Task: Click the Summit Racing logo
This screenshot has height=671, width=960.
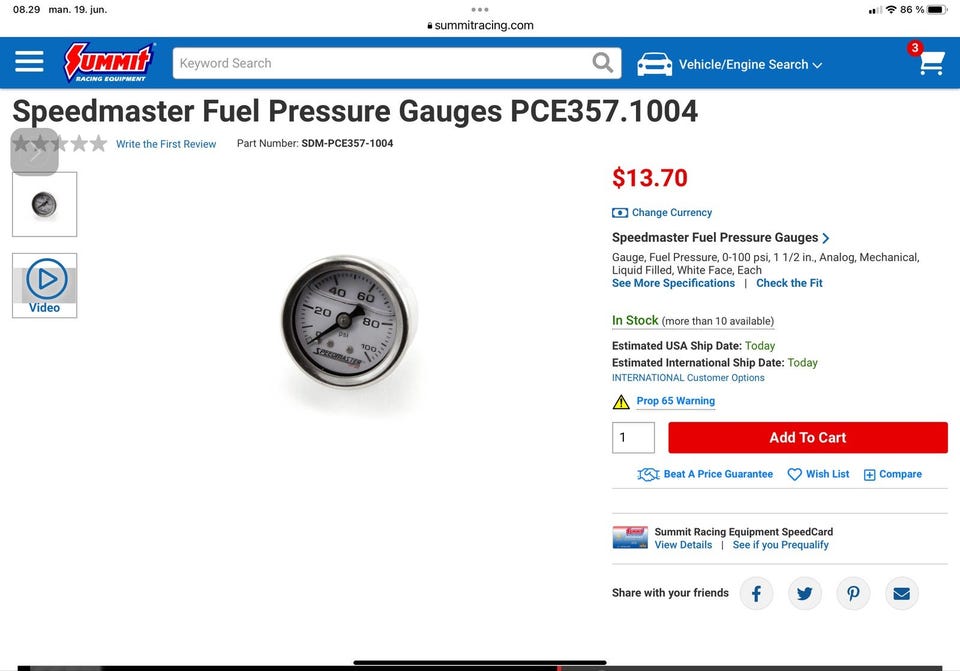Action: (109, 62)
